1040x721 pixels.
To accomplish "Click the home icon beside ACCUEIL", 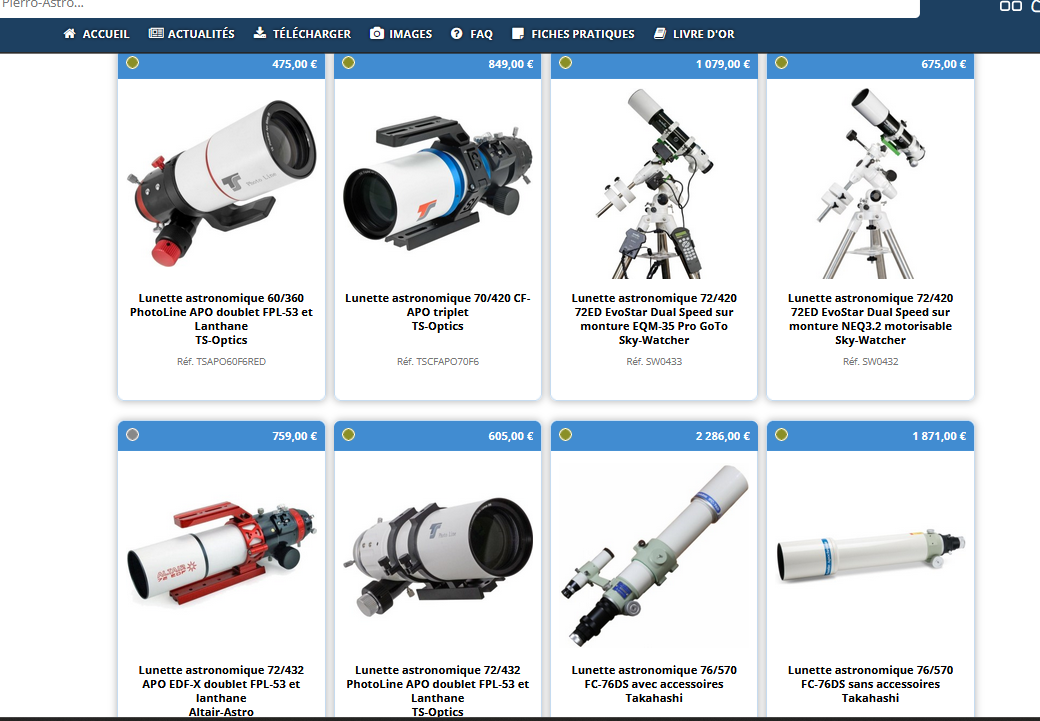I will coord(70,33).
